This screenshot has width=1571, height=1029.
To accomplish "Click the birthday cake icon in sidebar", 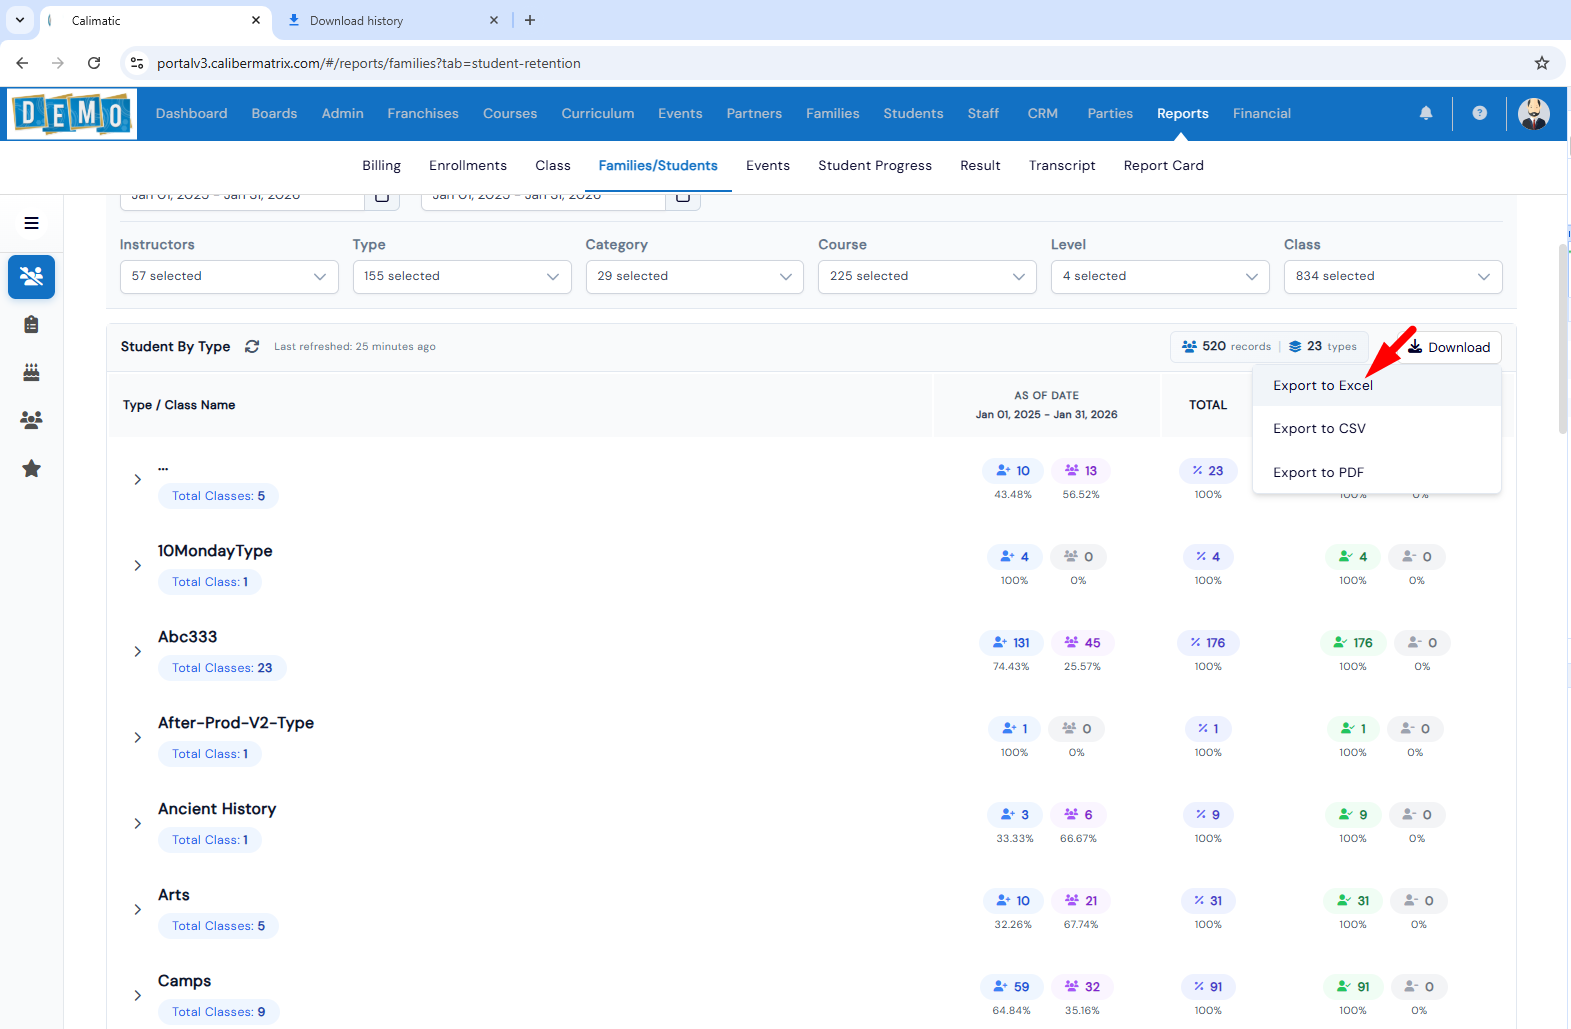I will click(31, 372).
